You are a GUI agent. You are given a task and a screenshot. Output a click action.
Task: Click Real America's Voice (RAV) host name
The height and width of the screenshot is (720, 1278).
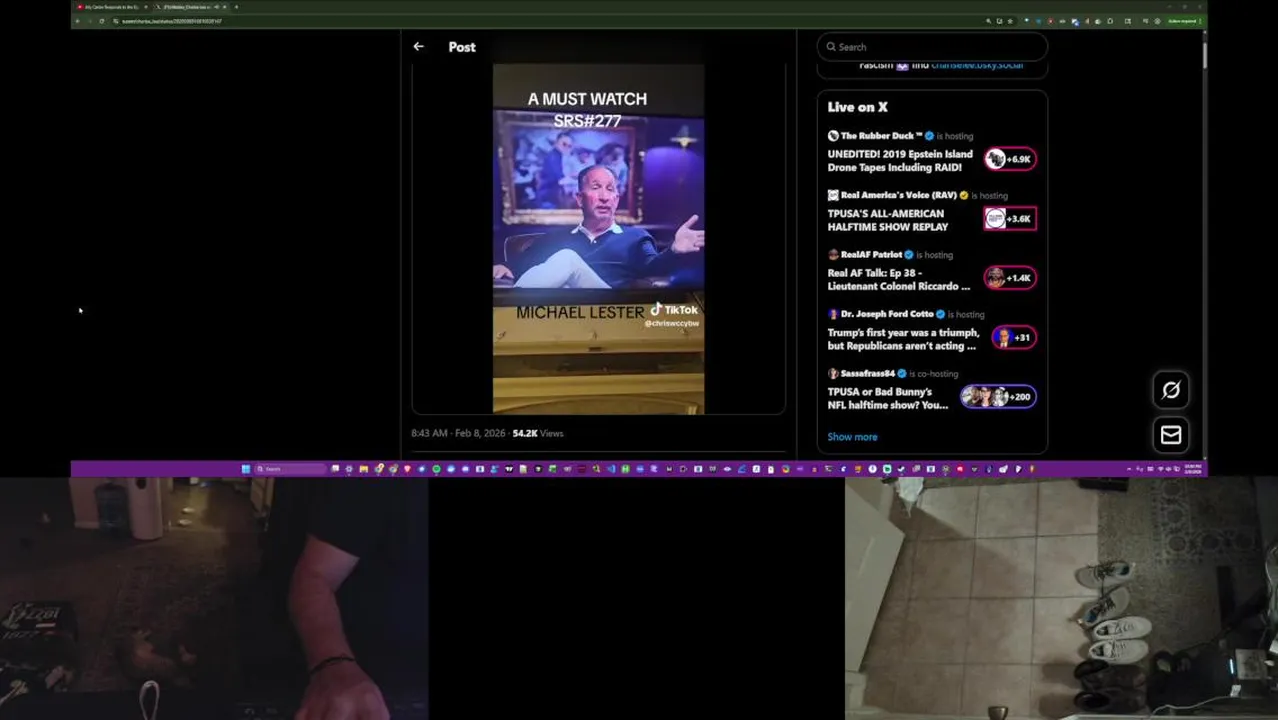(899, 195)
